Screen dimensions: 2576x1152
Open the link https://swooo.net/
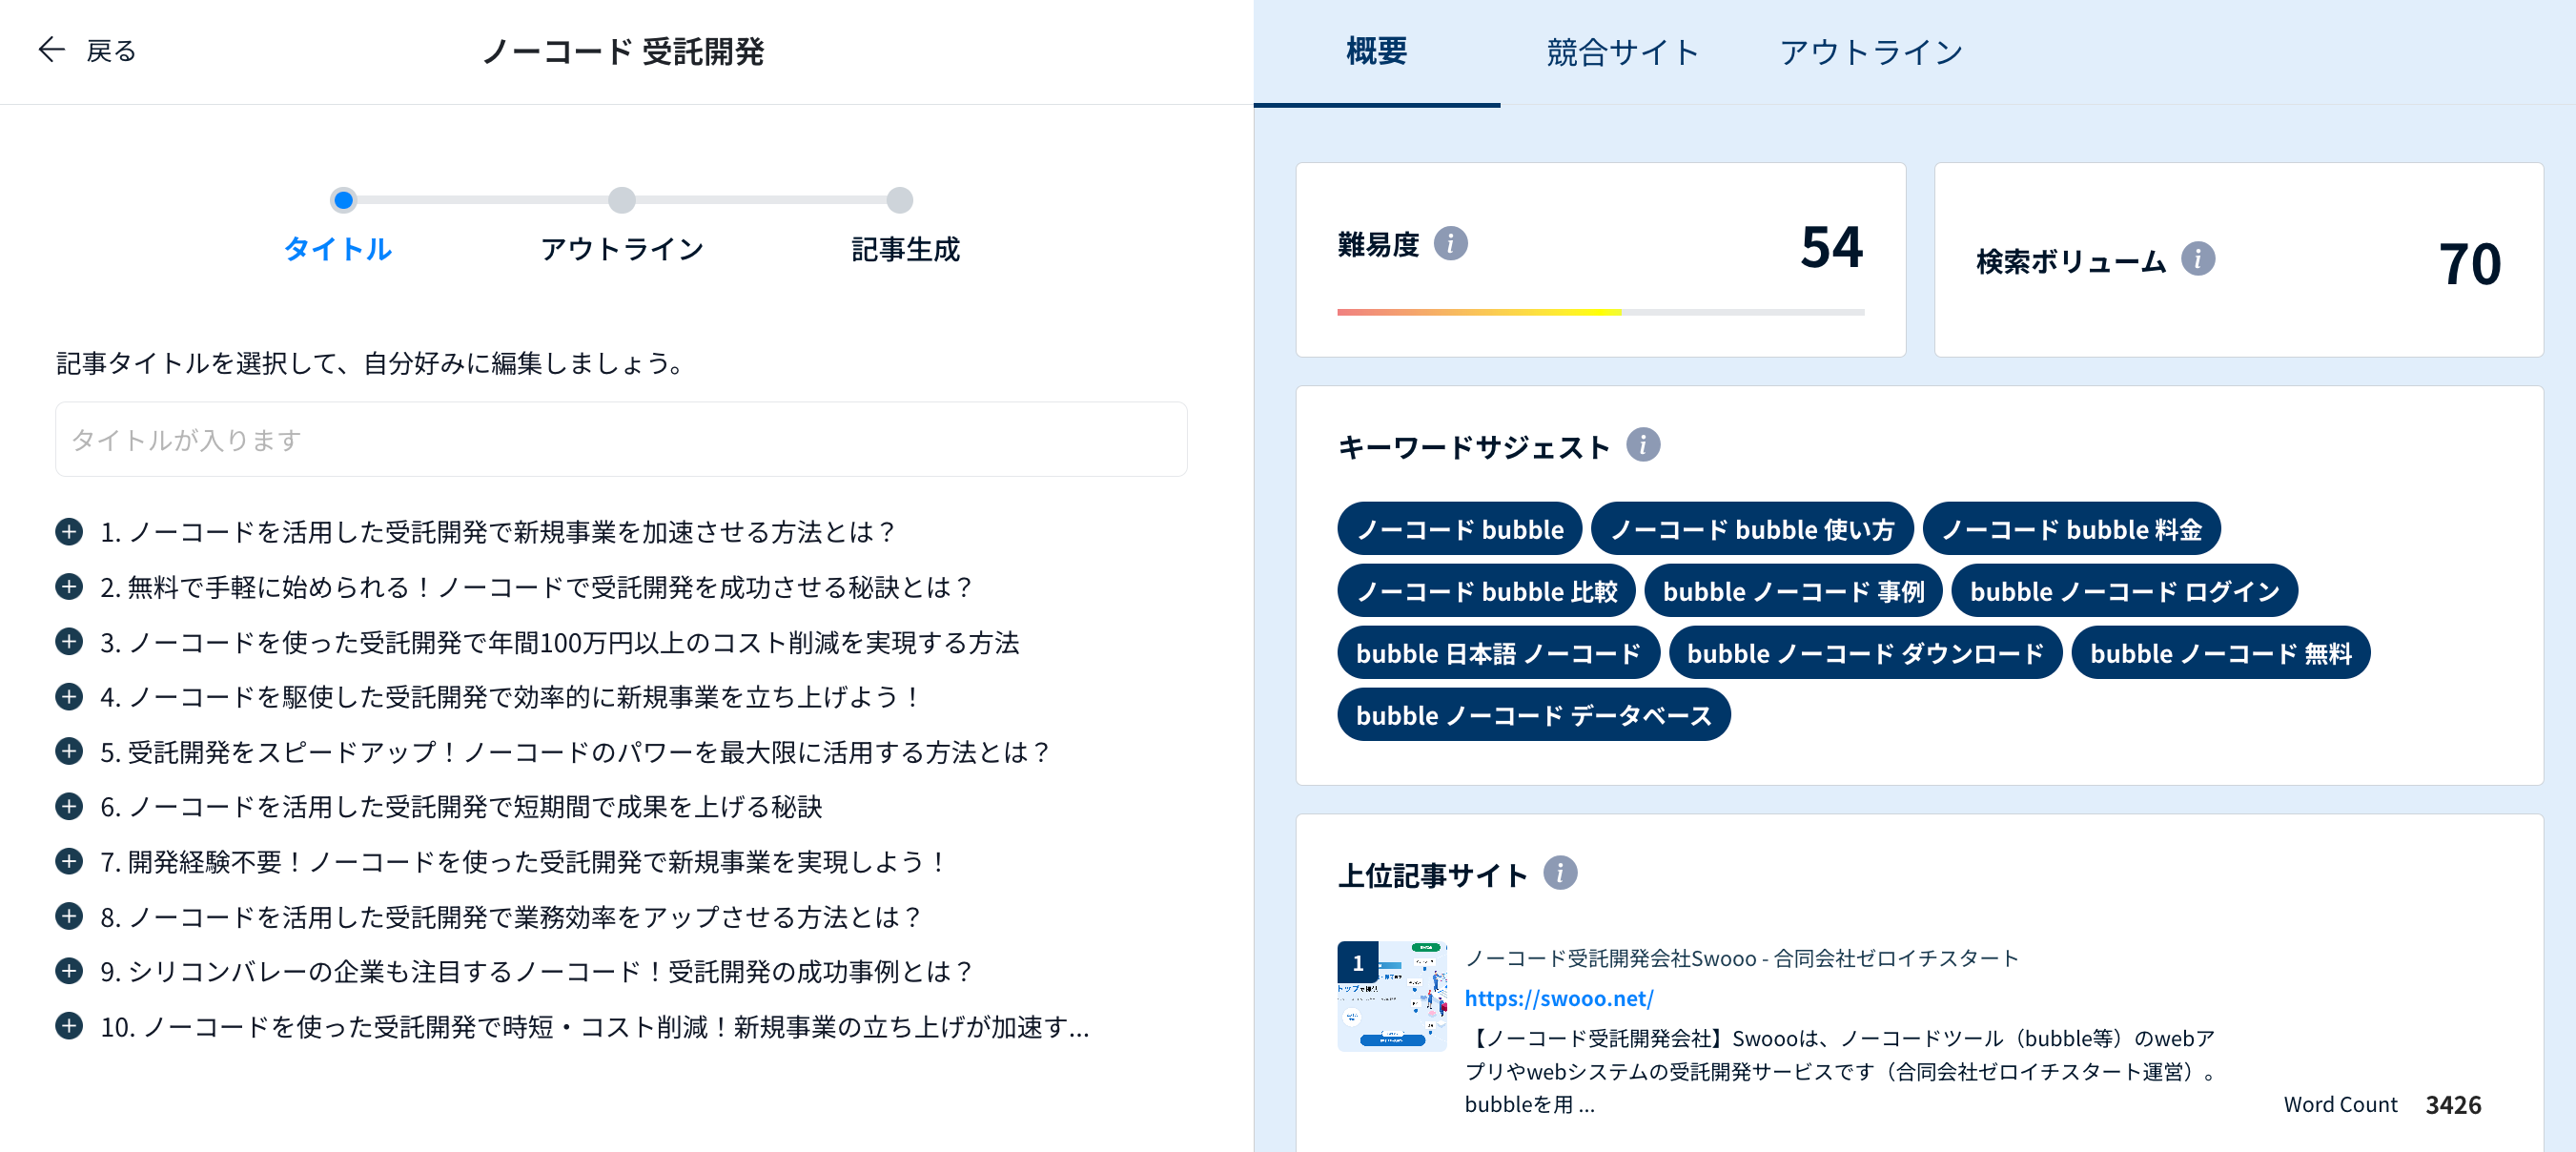1559,998
